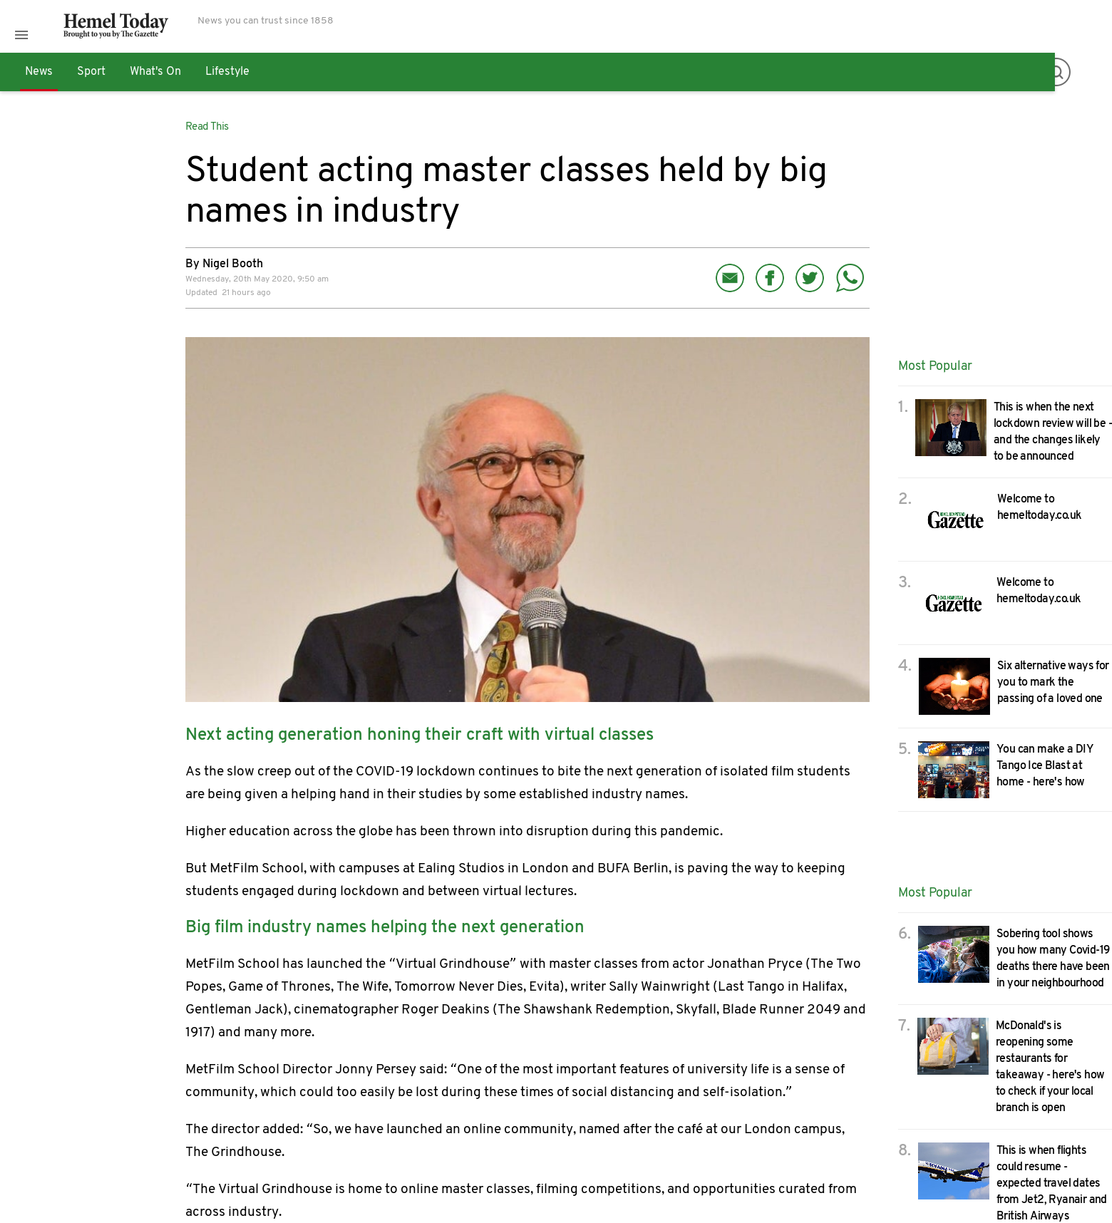Go to the Lifestyle section

click(227, 71)
